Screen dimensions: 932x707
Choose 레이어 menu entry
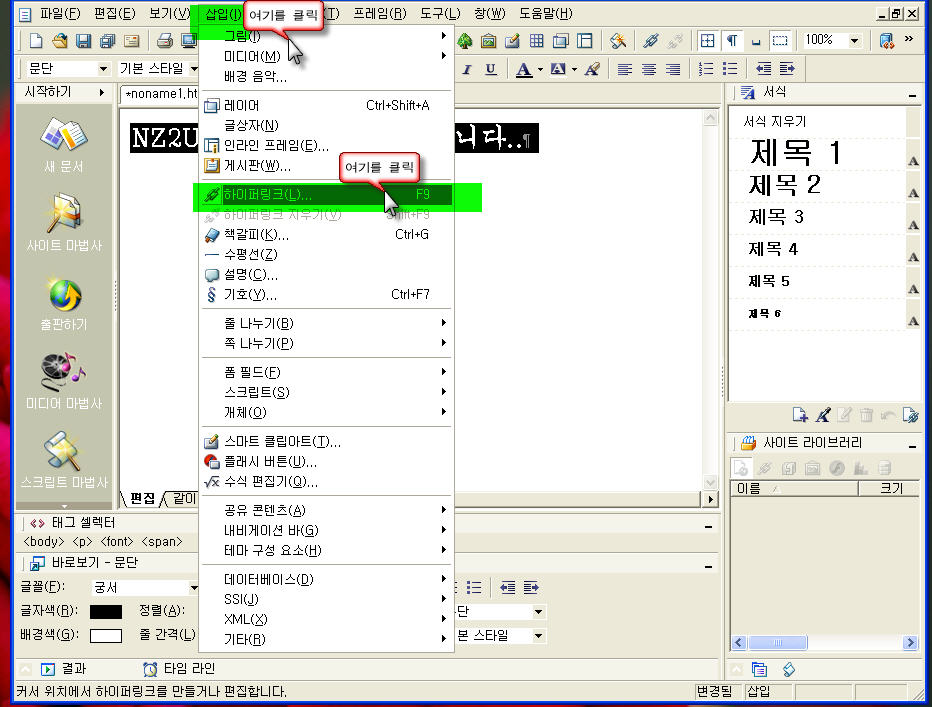coord(327,105)
